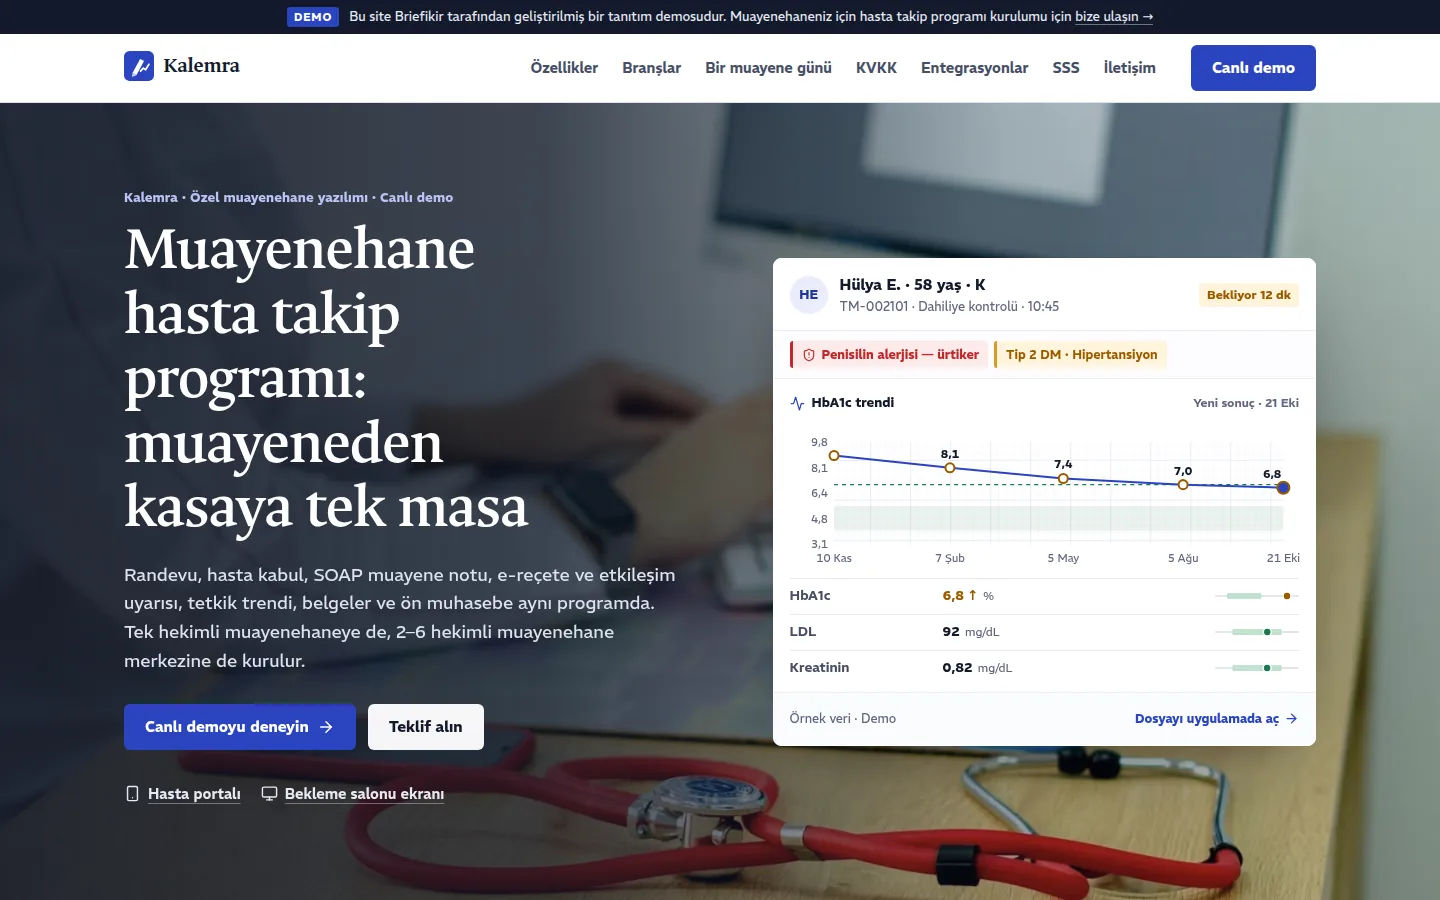The width and height of the screenshot is (1440, 900).
Task: Click the HbA1c reference range bar
Action: (x=1257, y=596)
